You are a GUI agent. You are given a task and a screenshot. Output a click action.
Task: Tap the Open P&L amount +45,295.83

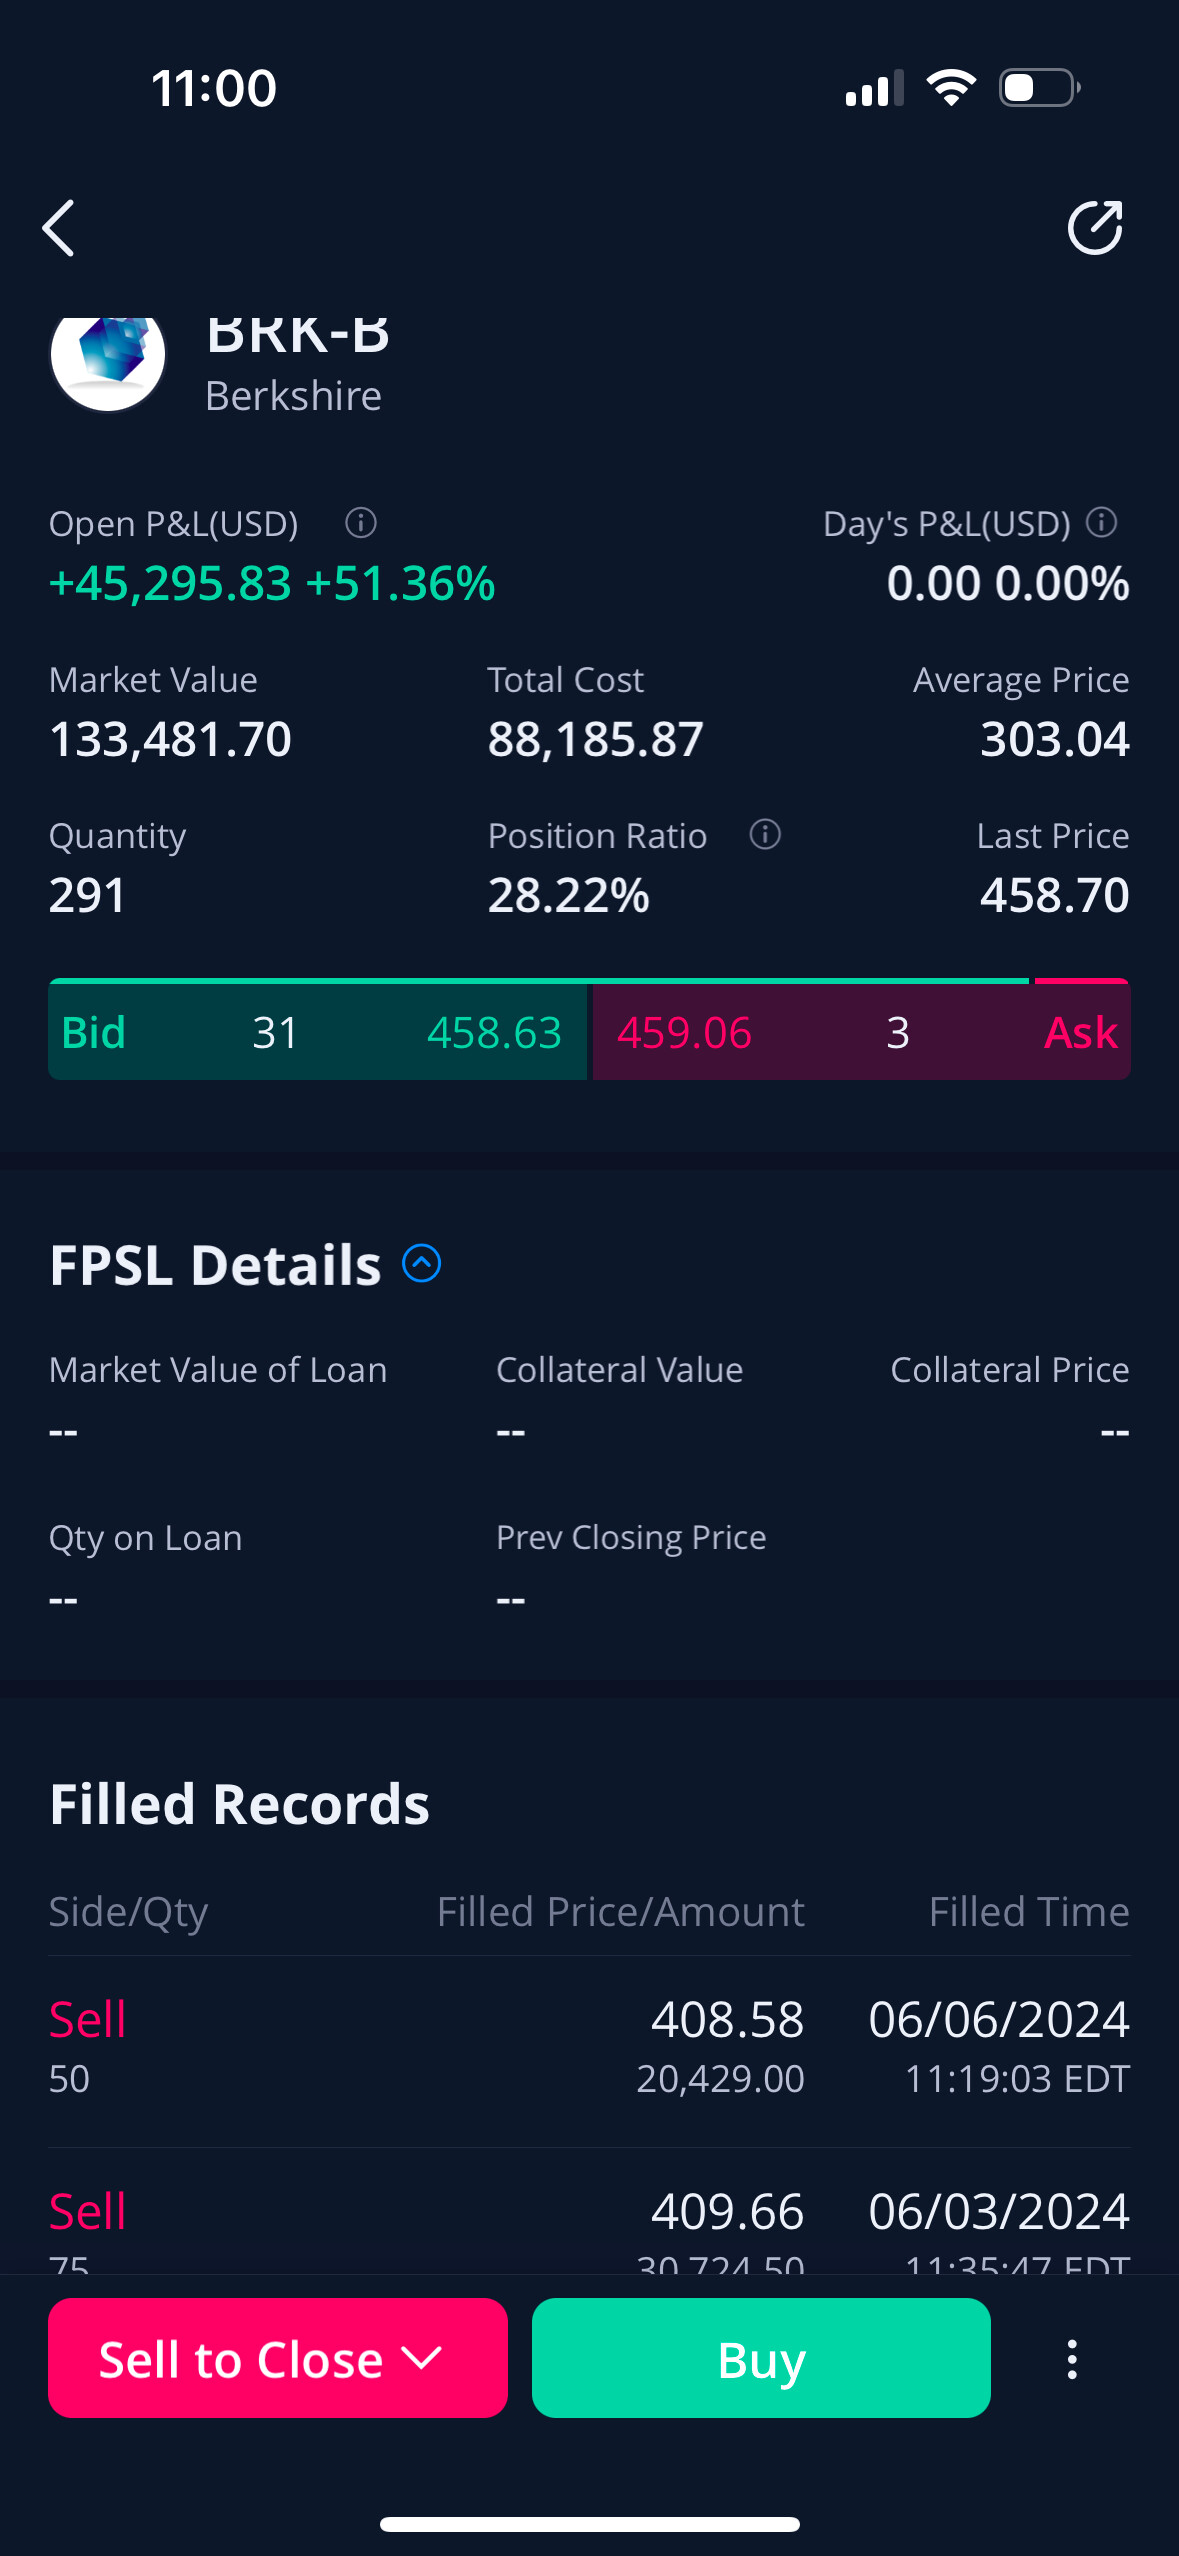tap(170, 584)
